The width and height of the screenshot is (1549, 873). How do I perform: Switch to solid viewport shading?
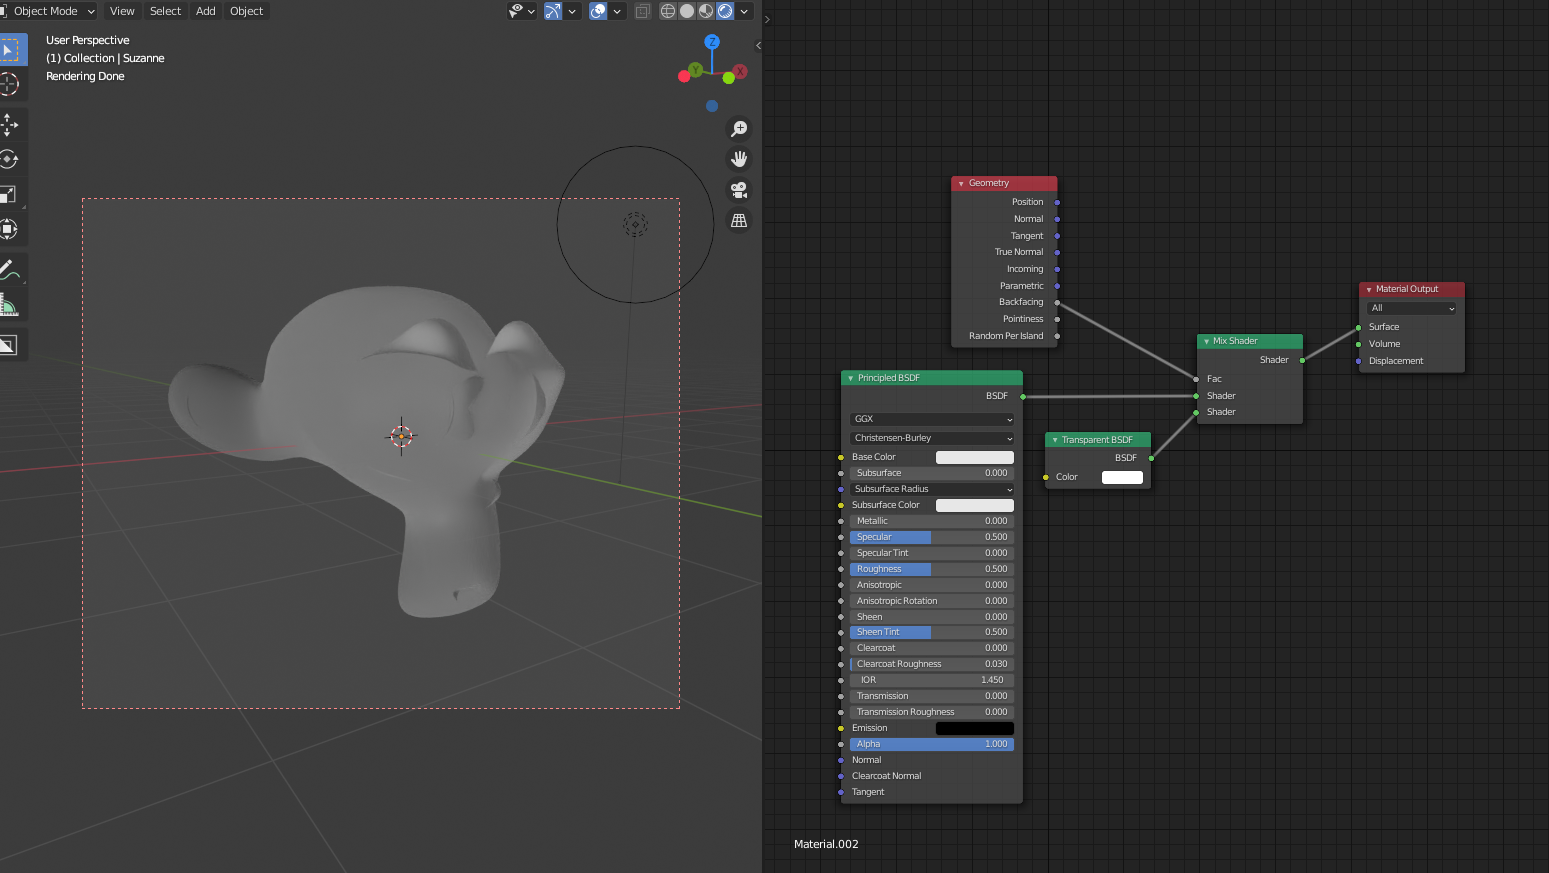tap(687, 11)
